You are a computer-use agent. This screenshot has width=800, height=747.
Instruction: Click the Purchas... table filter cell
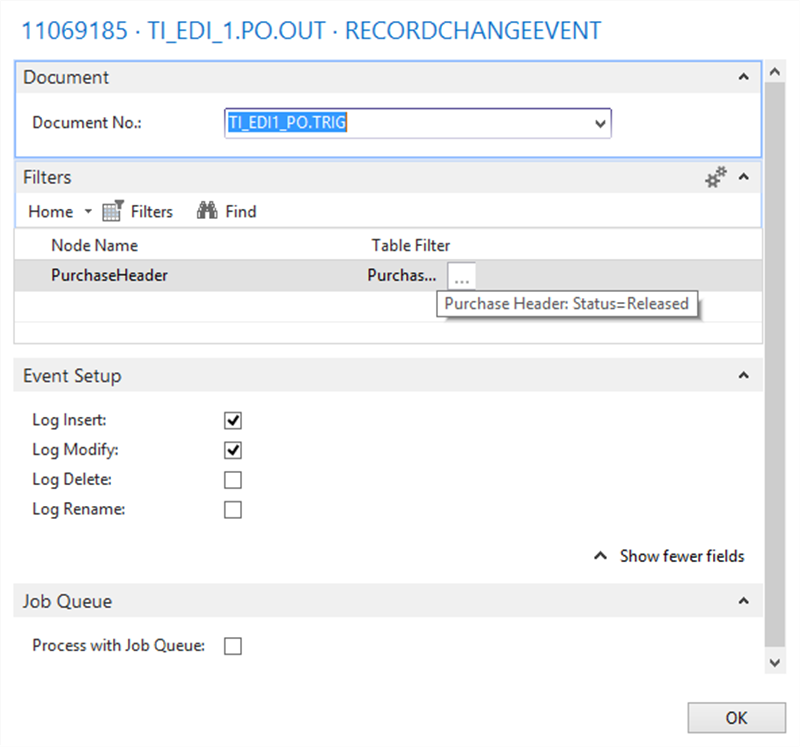pyautogui.click(x=402, y=276)
